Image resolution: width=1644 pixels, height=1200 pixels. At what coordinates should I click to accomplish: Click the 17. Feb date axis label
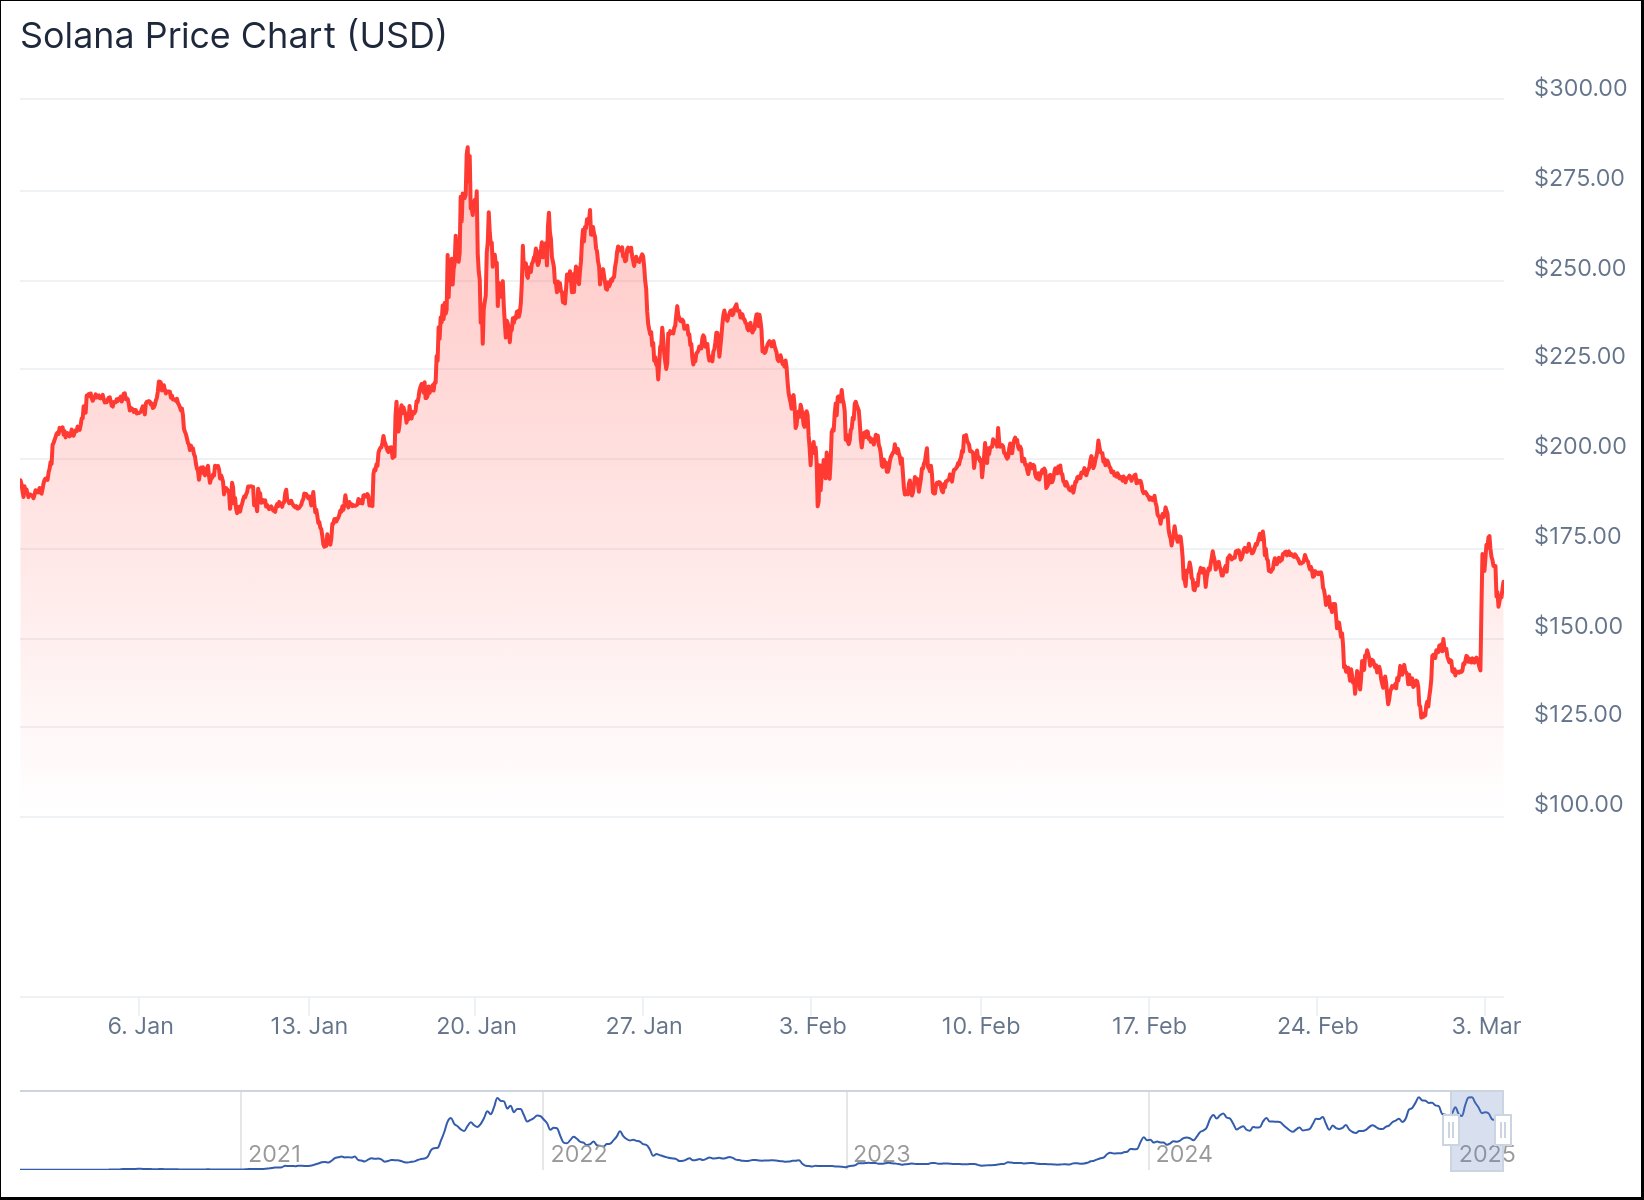1149,1026
